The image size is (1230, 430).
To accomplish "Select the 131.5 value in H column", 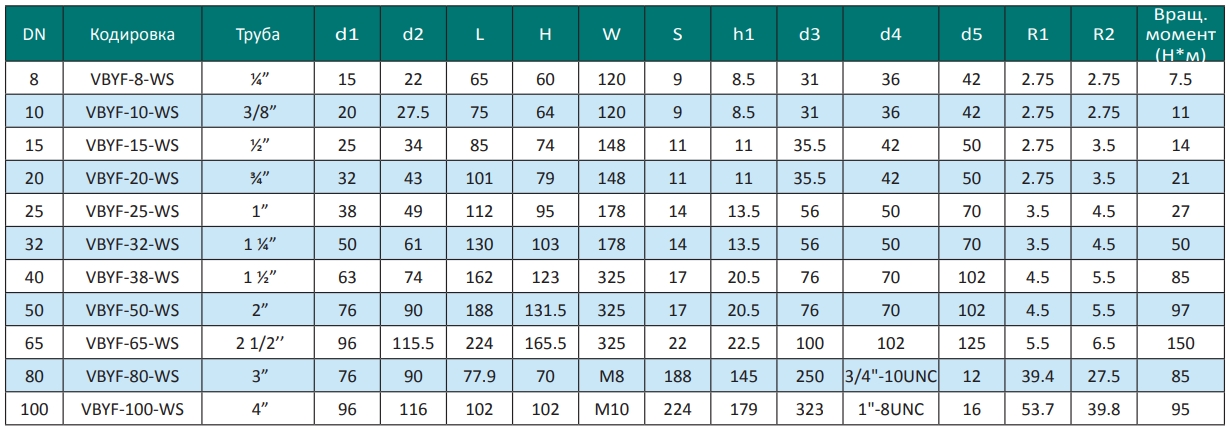I will click(x=545, y=310).
